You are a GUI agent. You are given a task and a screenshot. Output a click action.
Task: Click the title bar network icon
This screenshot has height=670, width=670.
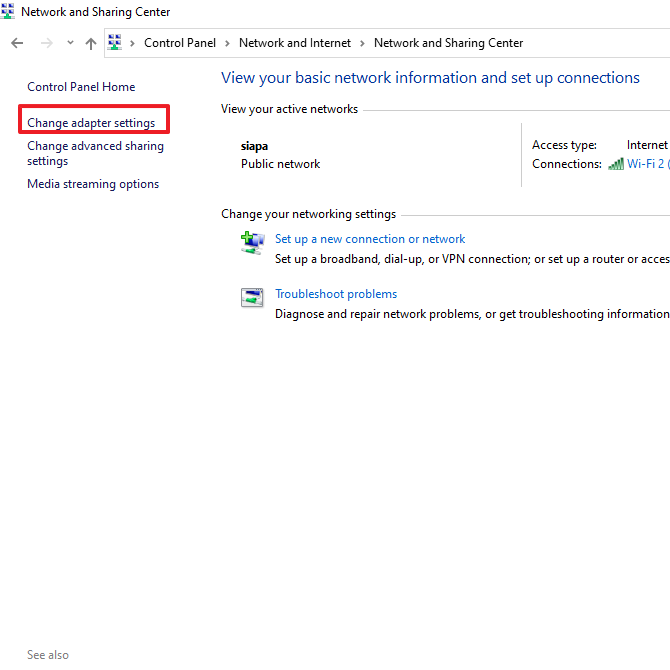click(x=8, y=12)
